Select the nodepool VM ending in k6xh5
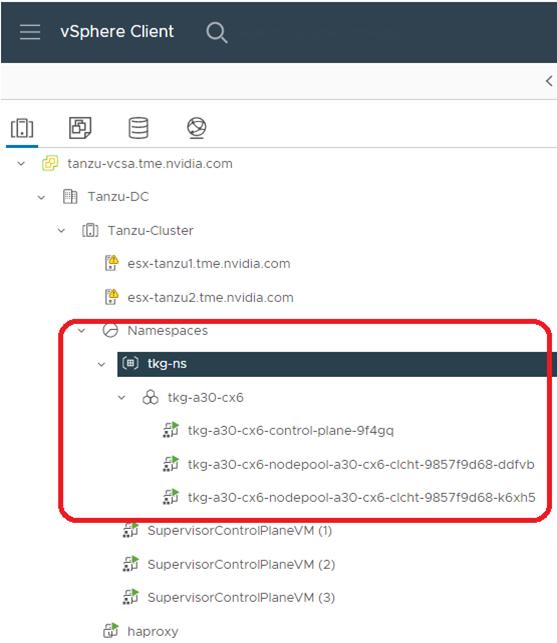557x643 pixels. pos(361,497)
